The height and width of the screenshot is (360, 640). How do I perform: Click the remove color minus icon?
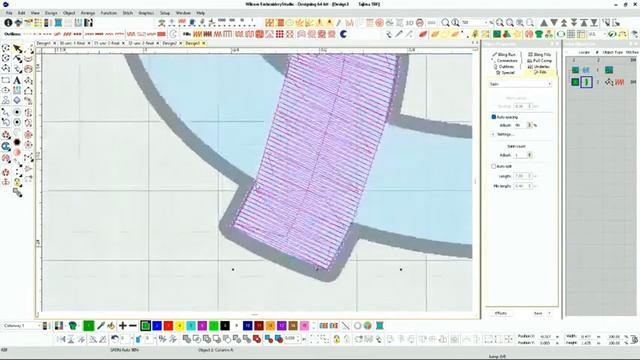point(133,326)
